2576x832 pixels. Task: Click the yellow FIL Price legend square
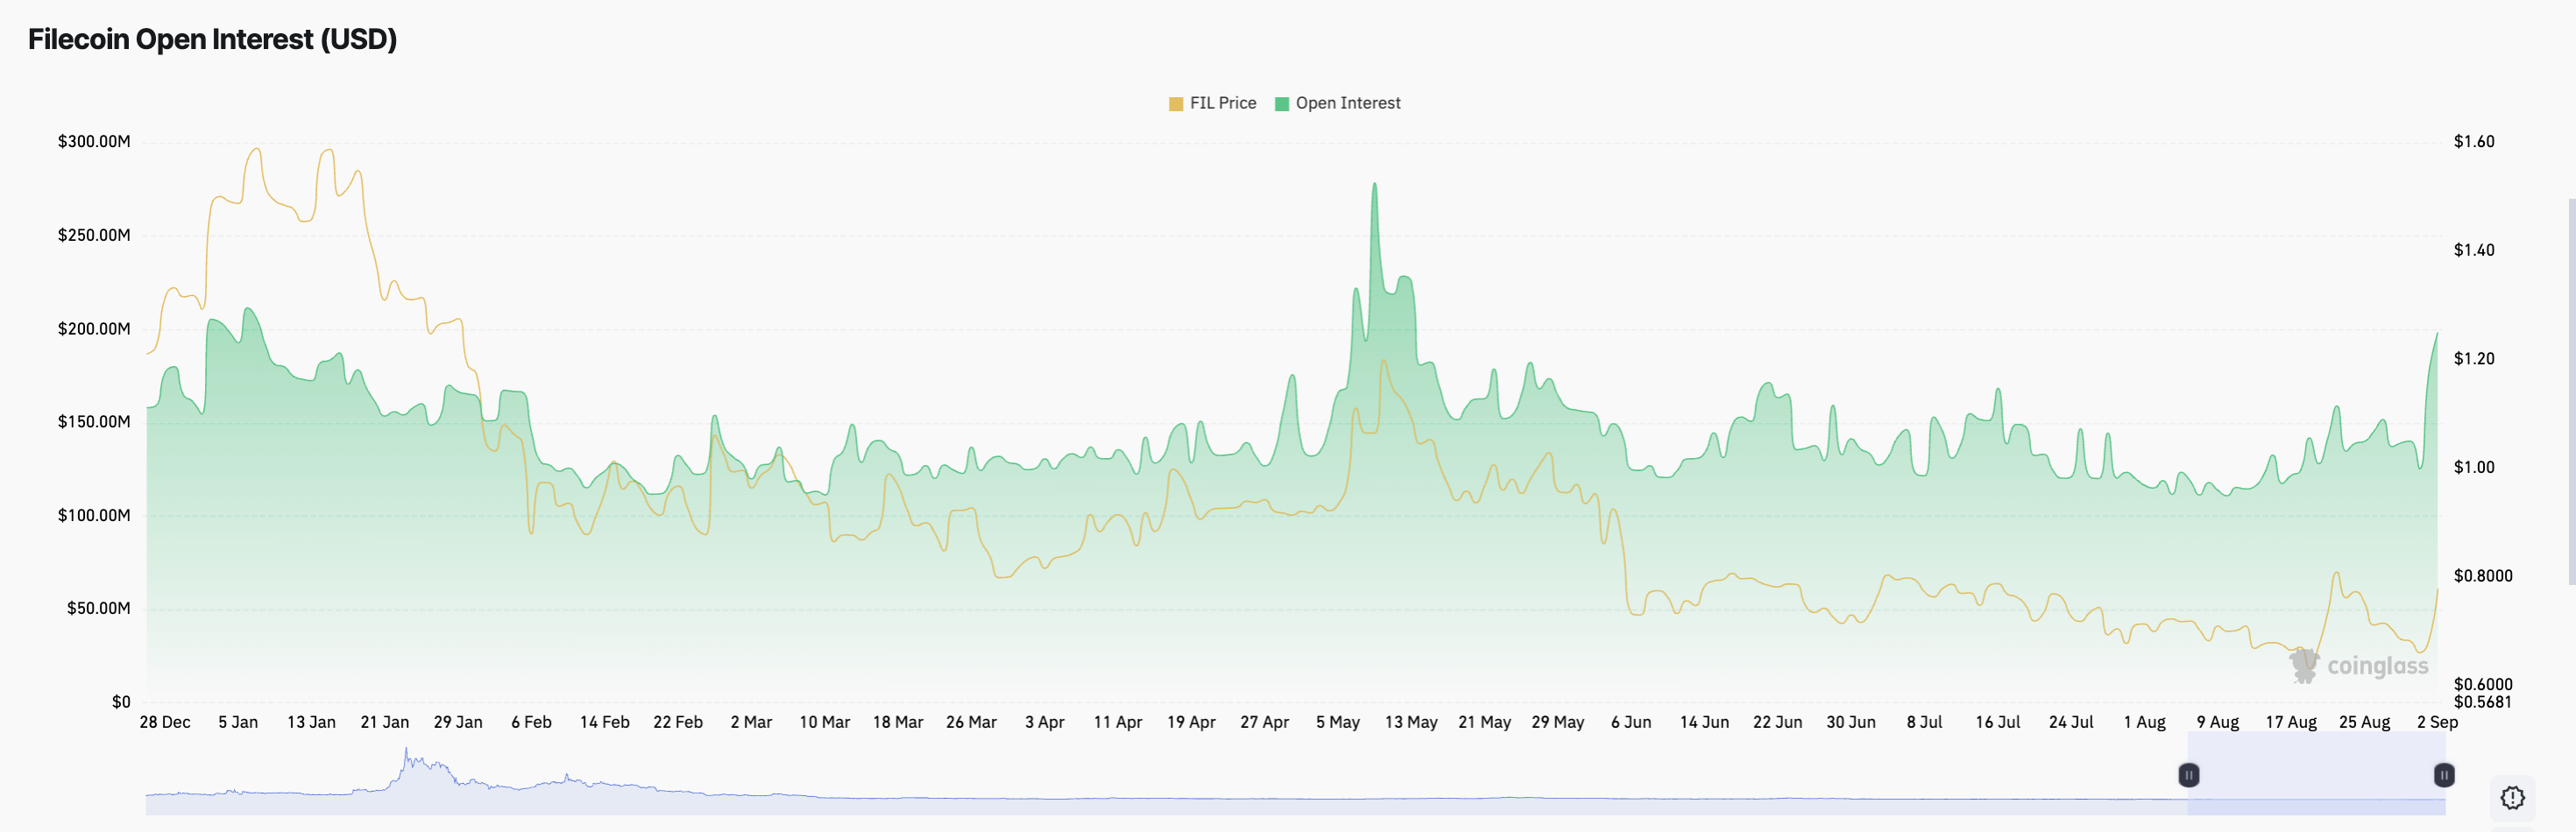(1176, 104)
